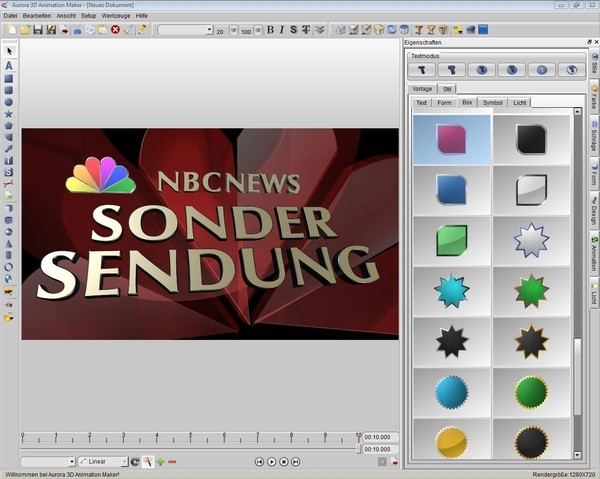600x479 pixels.
Task: Click the blue cylinder icon in the top toolbar
Action: (404, 29)
